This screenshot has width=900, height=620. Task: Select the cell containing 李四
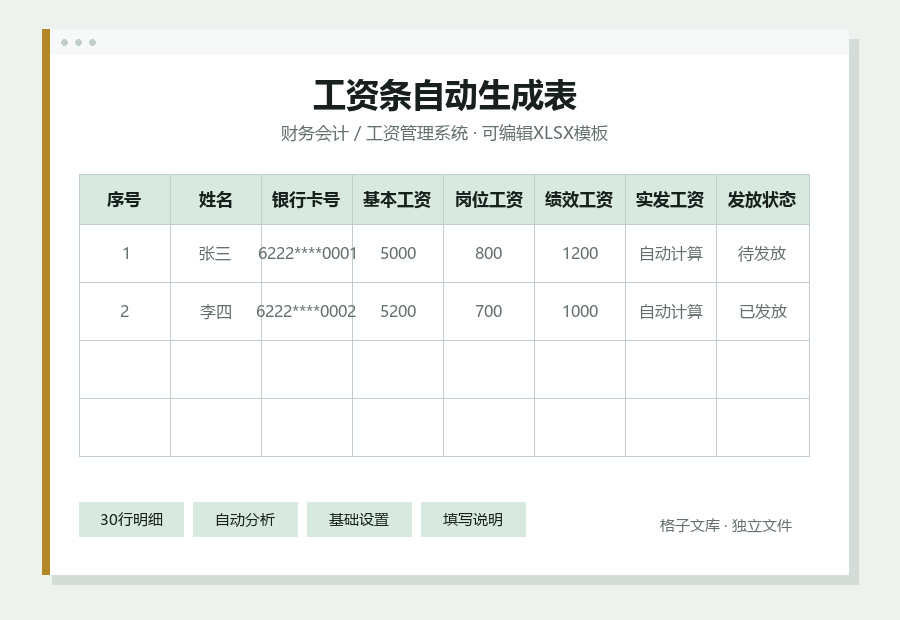pos(216,312)
